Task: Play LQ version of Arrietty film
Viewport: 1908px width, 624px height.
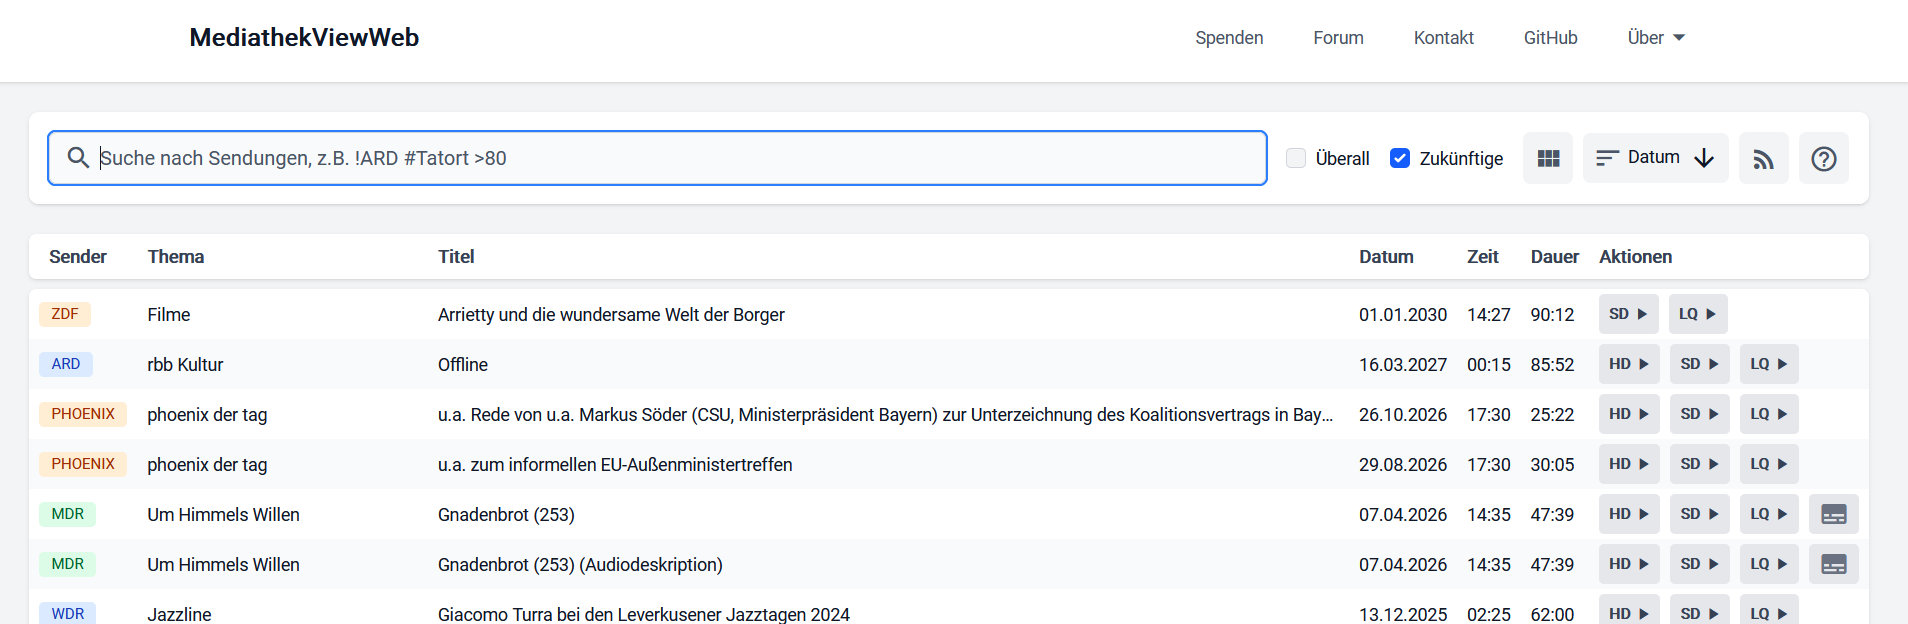Action: (1698, 314)
